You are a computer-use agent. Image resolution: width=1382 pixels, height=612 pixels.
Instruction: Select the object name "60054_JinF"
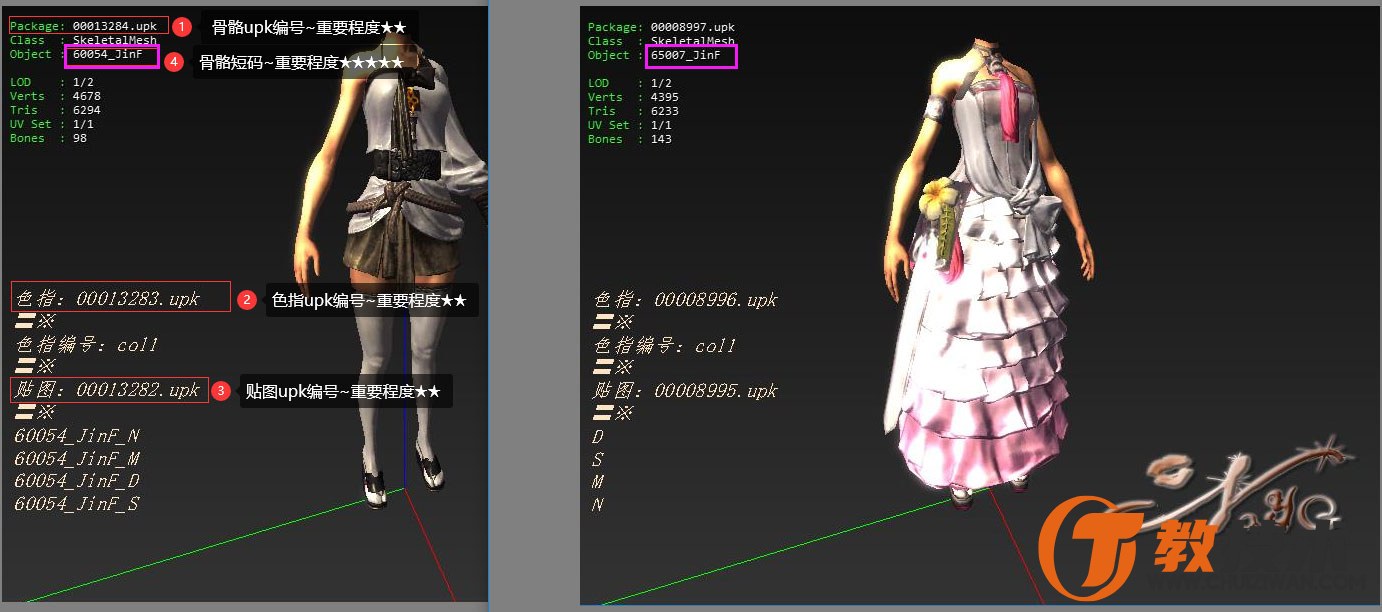108,54
